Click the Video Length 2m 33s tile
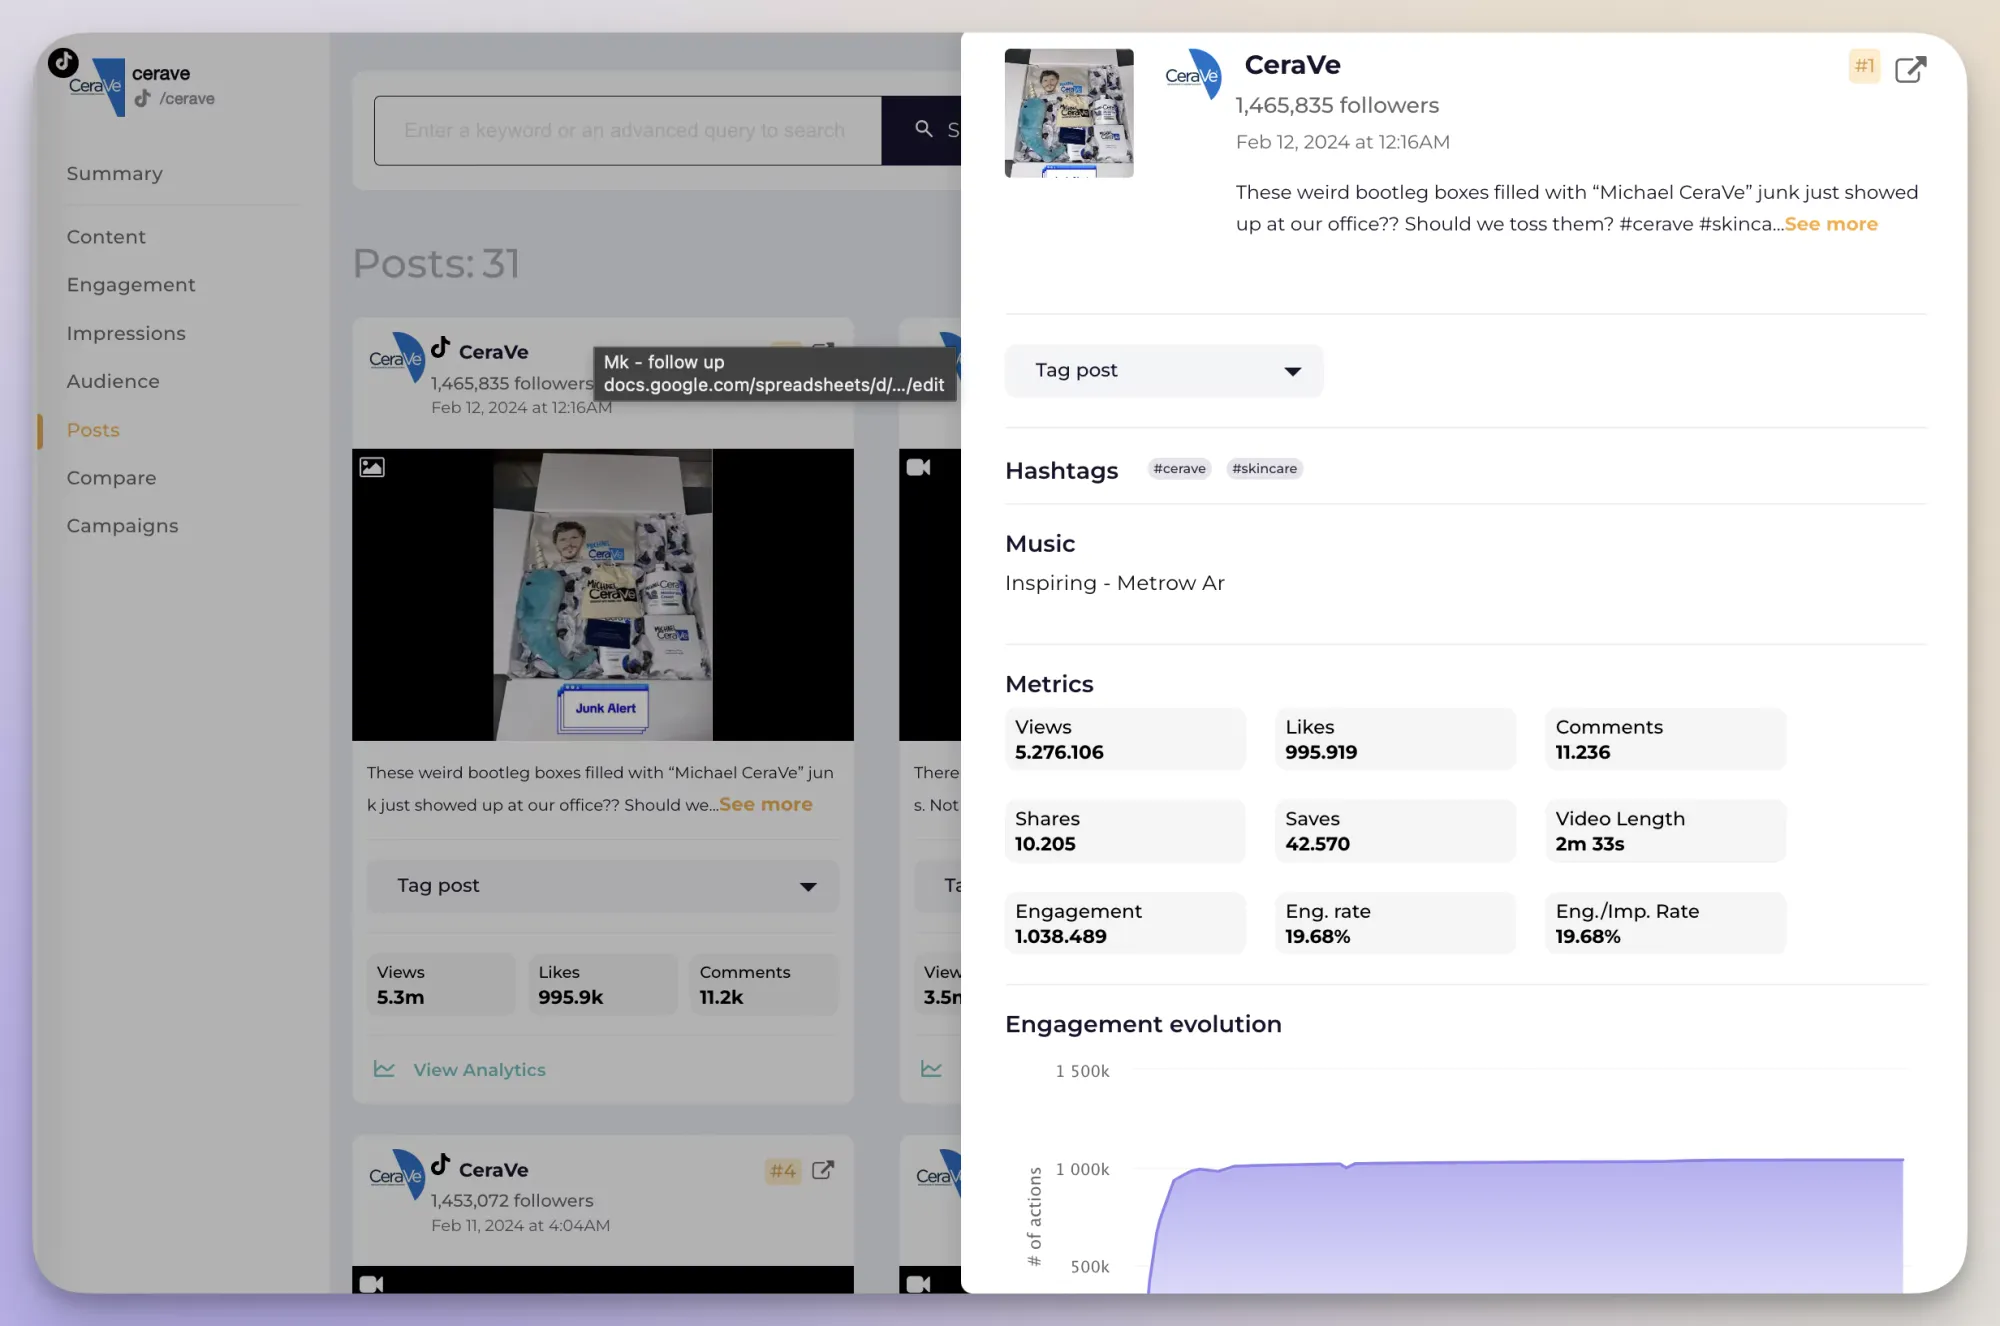 point(1665,831)
